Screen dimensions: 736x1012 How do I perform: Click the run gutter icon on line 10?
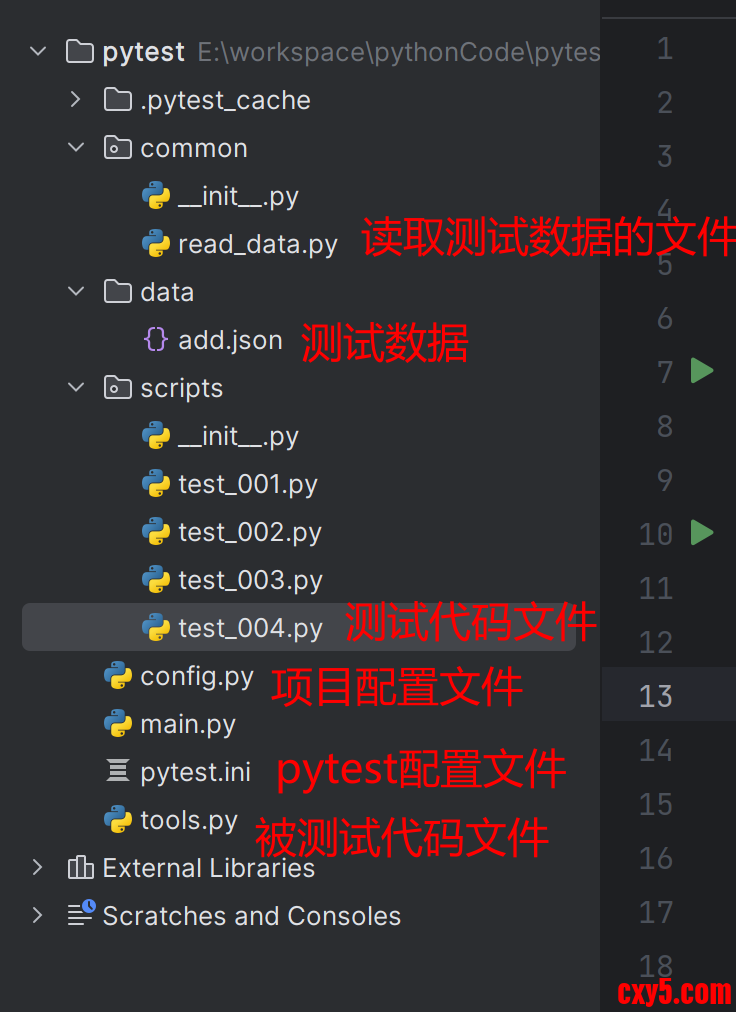point(702,532)
